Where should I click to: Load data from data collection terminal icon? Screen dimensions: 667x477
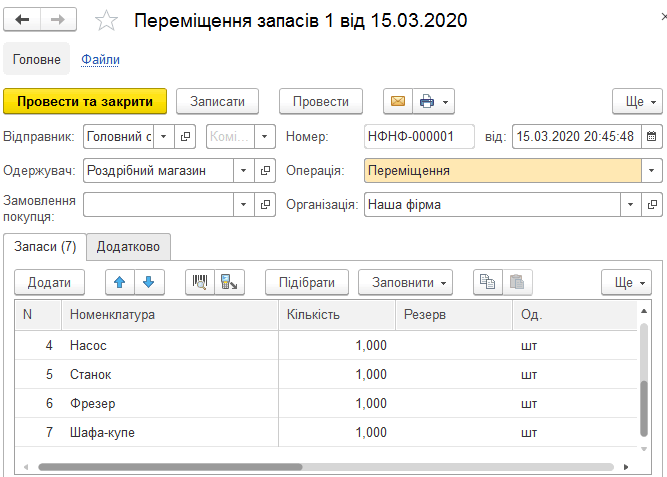coord(229,282)
